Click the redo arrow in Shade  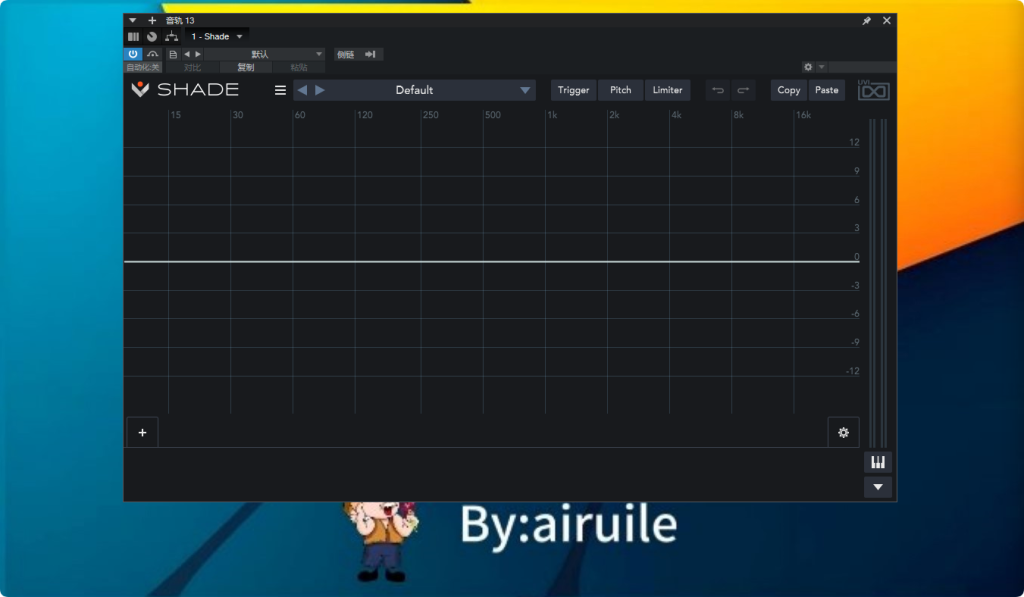743,90
